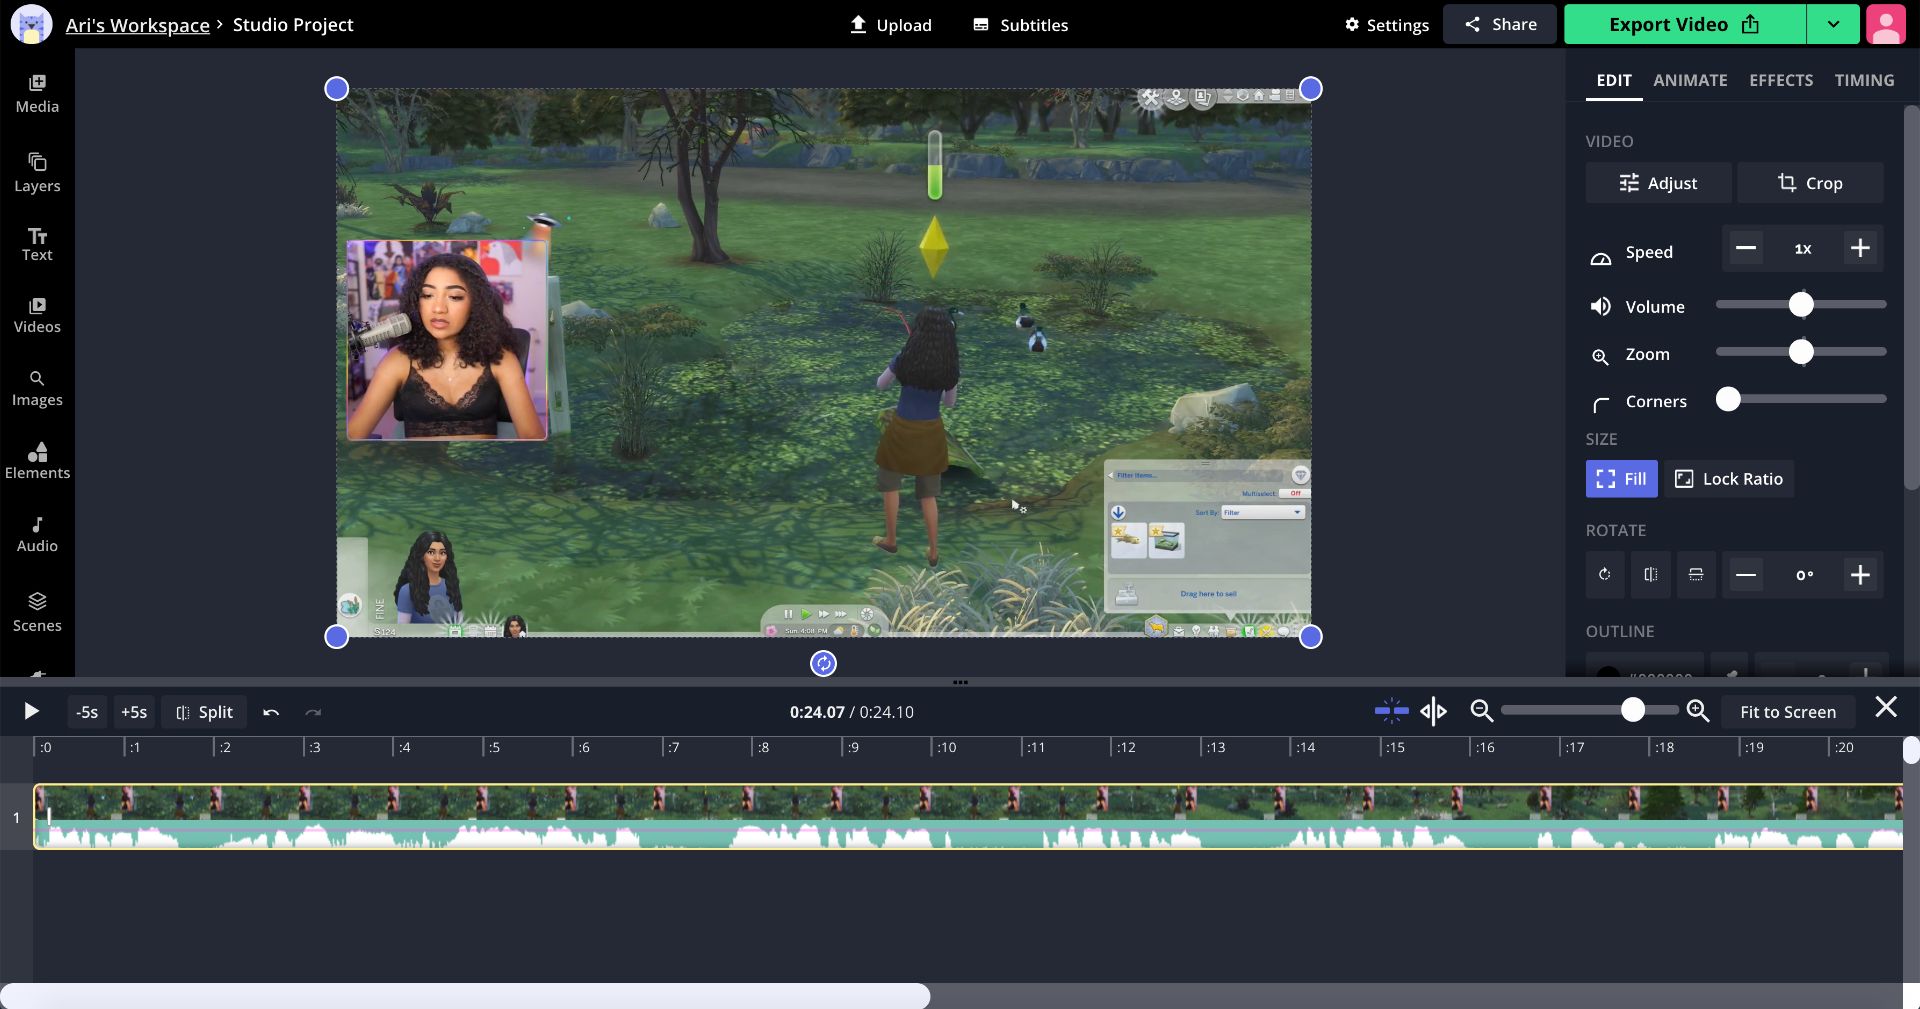This screenshot has width=1920, height=1009.
Task: Switch to the EFFECTS tab
Action: point(1781,80)
